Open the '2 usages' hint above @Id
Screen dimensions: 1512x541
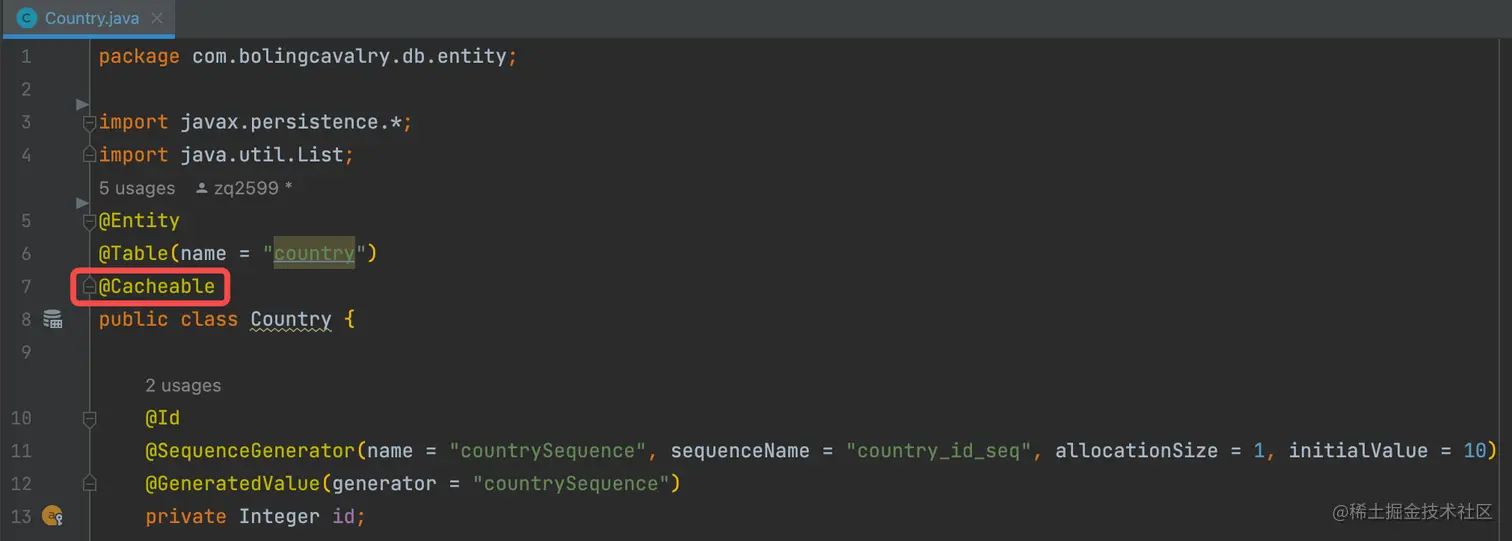(x=183, y=385)
